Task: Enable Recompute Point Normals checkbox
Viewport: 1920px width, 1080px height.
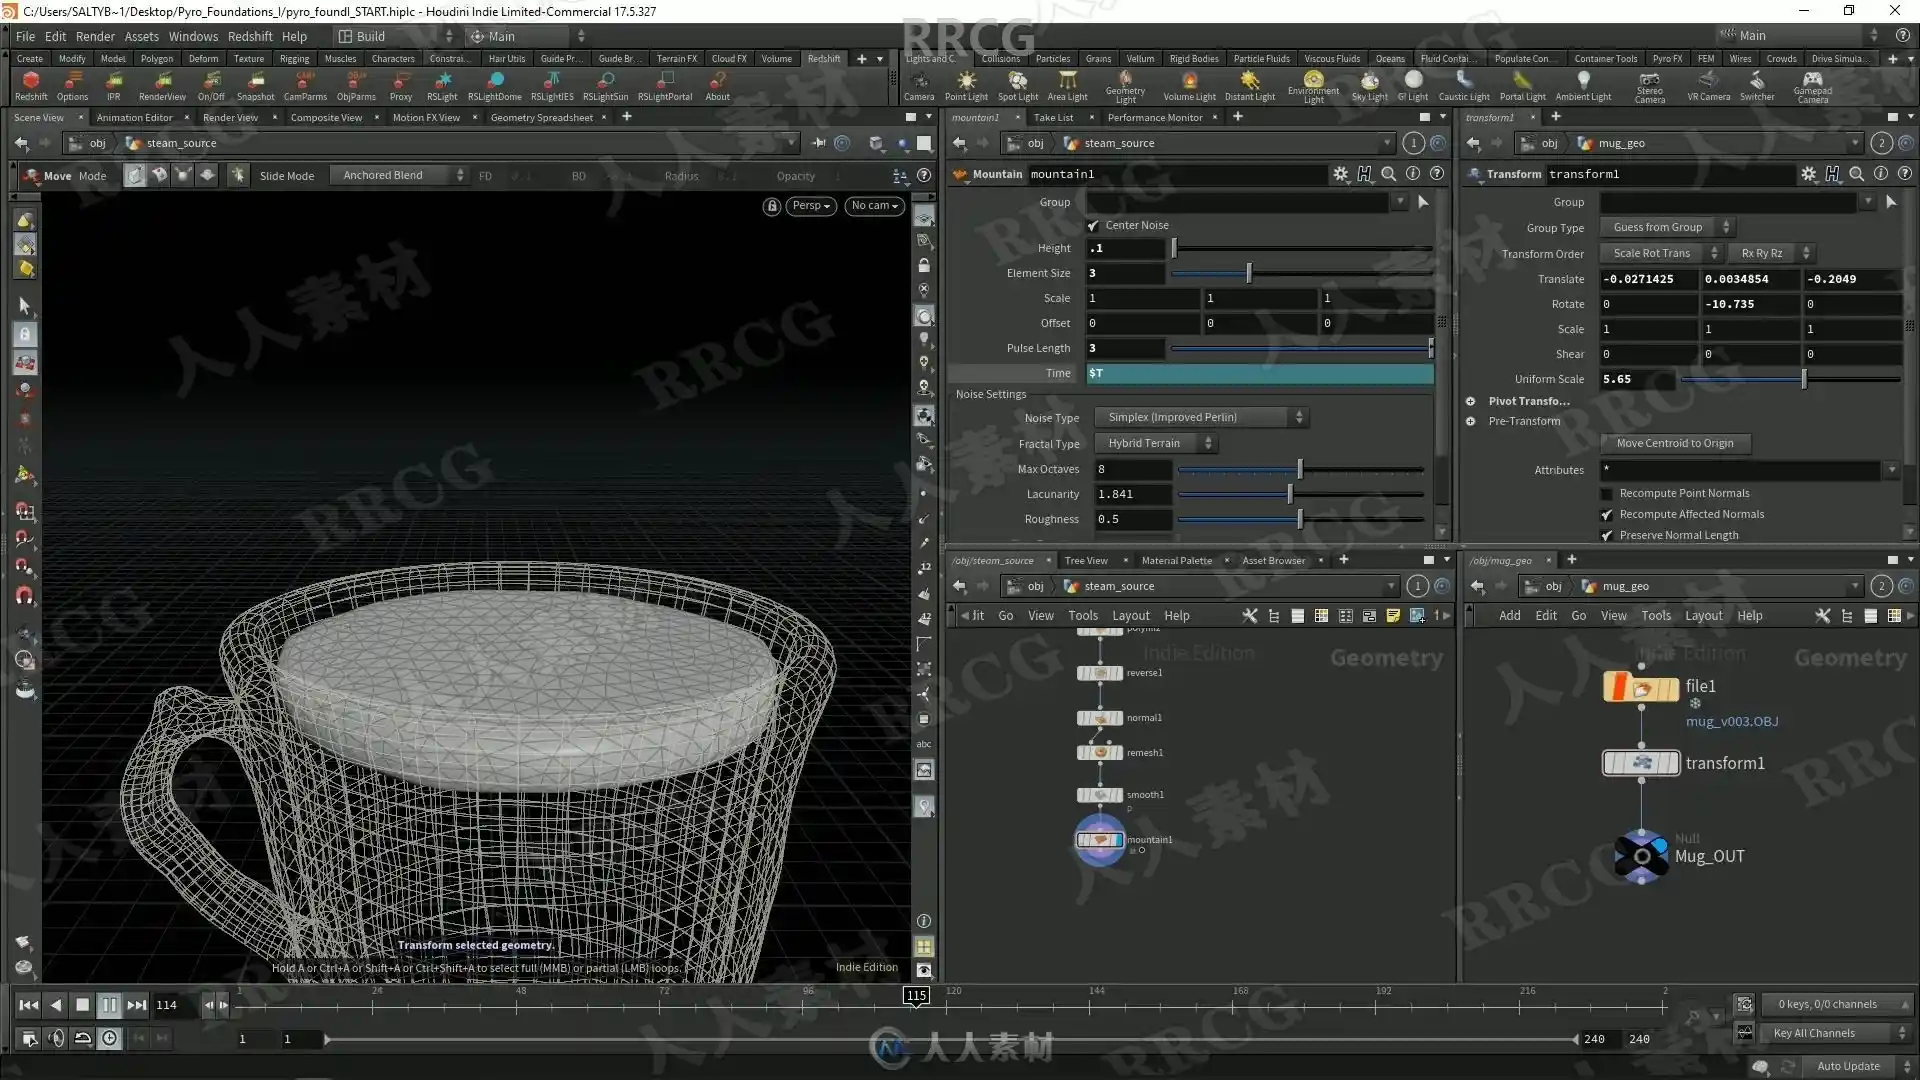Action: [x=1607, y=494]
